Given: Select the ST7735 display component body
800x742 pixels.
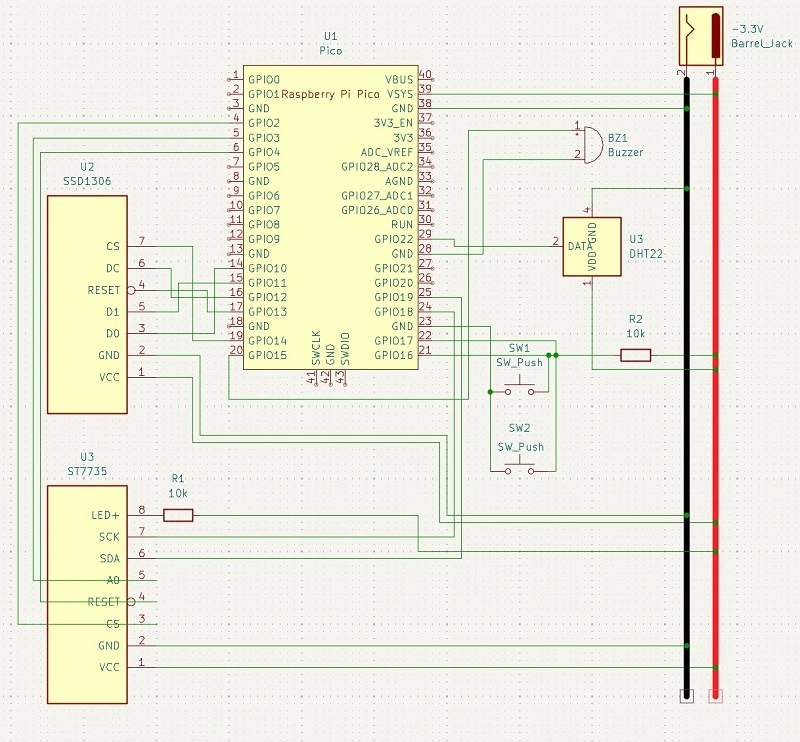Looking at the screenshot, I should click(x=88, y=594).
